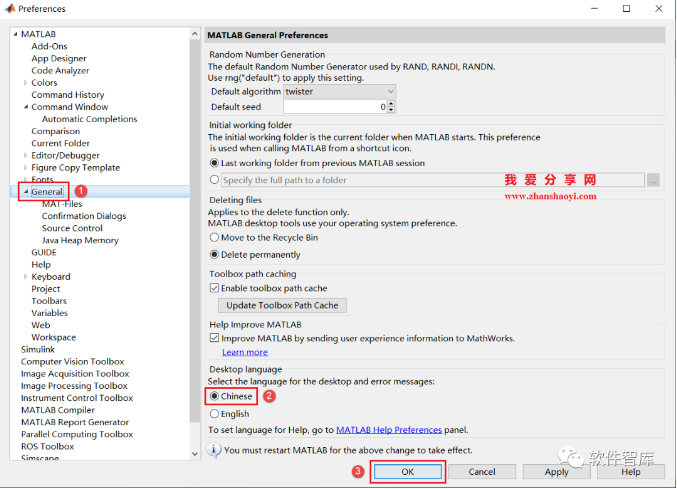Select Image Processing Toolbox item
The image size is (677, 489).
pyautogui.click(x=74, y=385)
